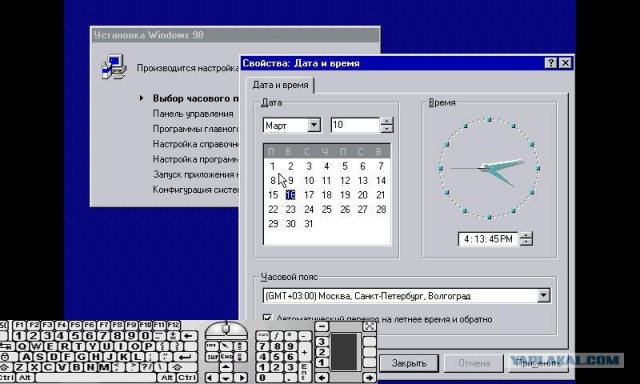
Task: Tap the numpad slash divide key
Action: 277,336
